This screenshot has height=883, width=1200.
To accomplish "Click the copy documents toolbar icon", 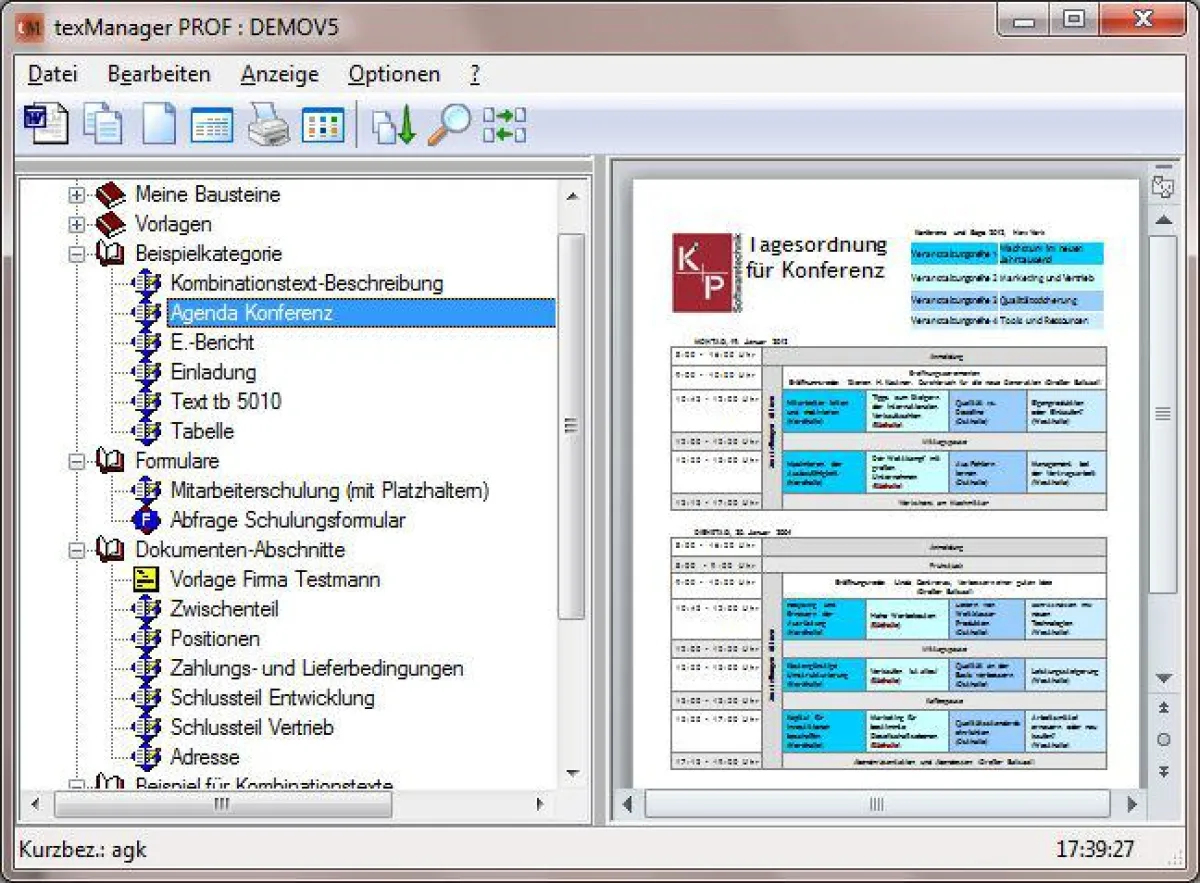I will (x=102, y=125).
